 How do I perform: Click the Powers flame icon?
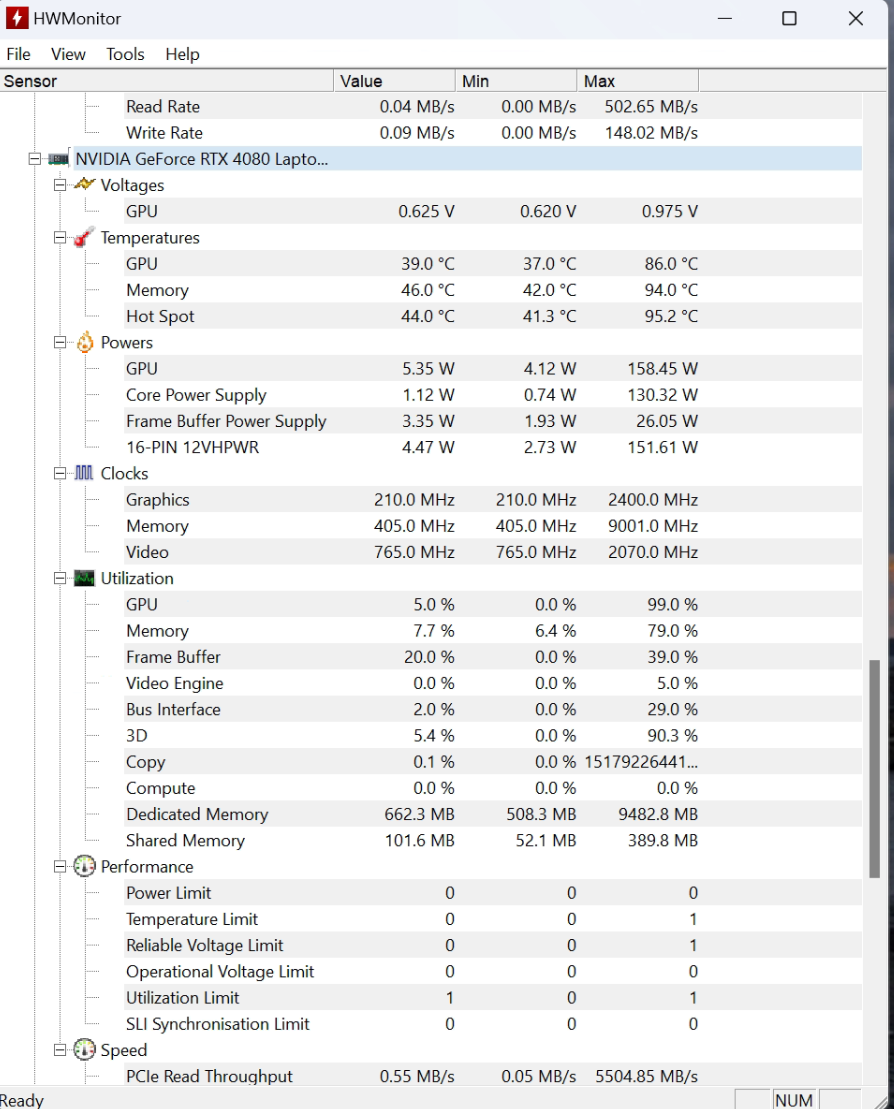pos(85,343)
